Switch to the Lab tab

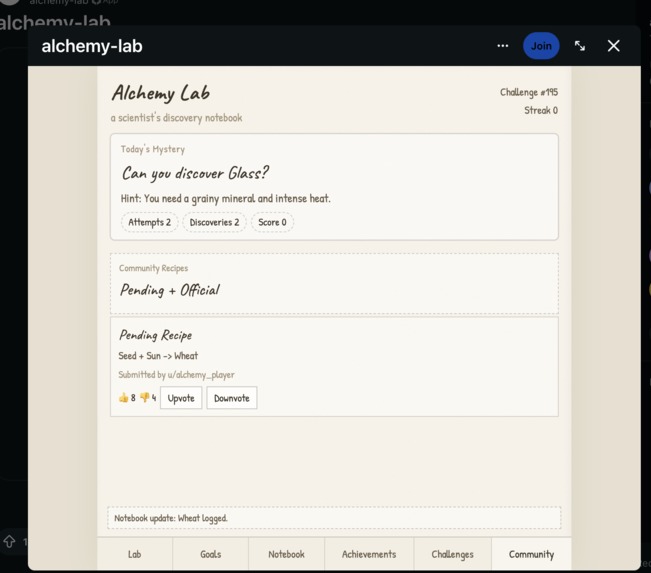(135, 554)
